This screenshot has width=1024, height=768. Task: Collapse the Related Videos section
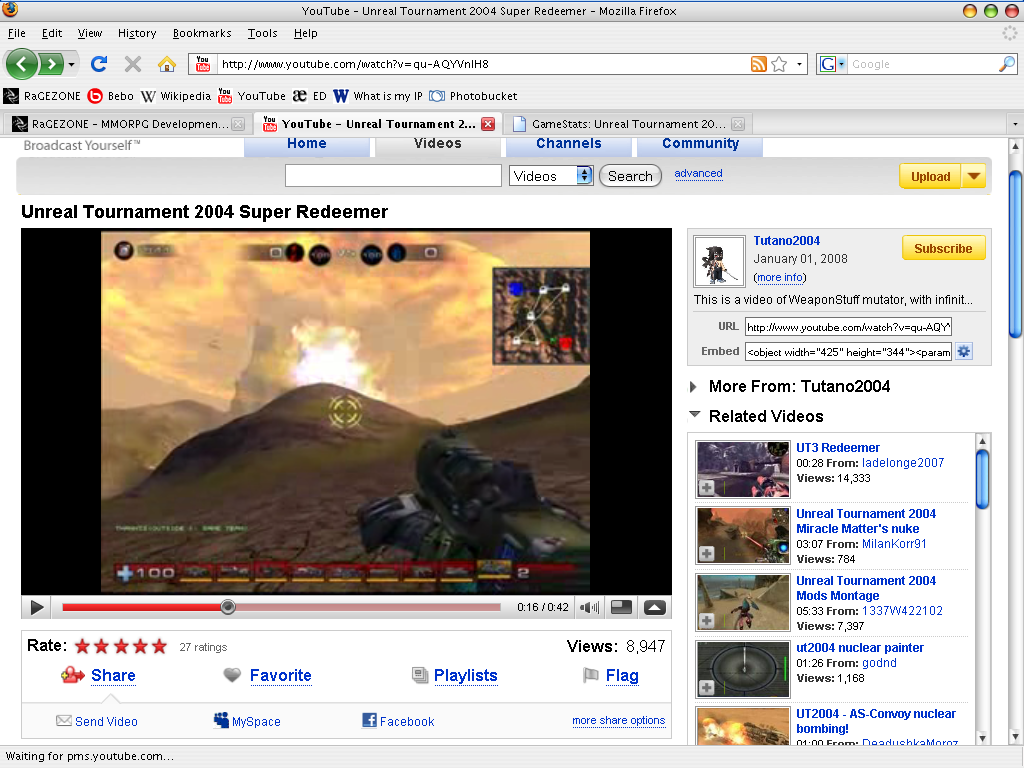(694, 416)
